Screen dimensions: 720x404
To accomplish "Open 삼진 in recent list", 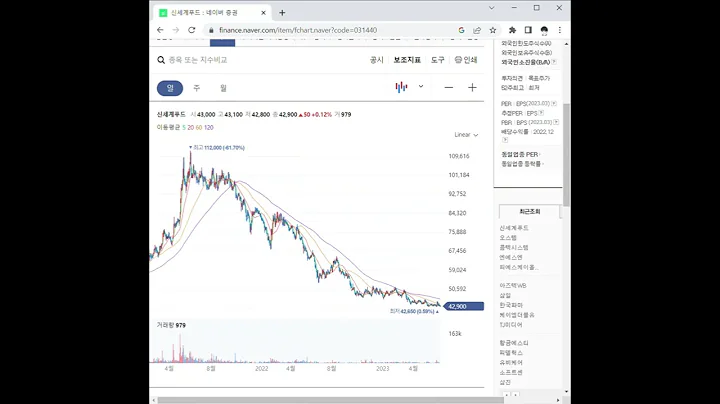I will point(505,382).
